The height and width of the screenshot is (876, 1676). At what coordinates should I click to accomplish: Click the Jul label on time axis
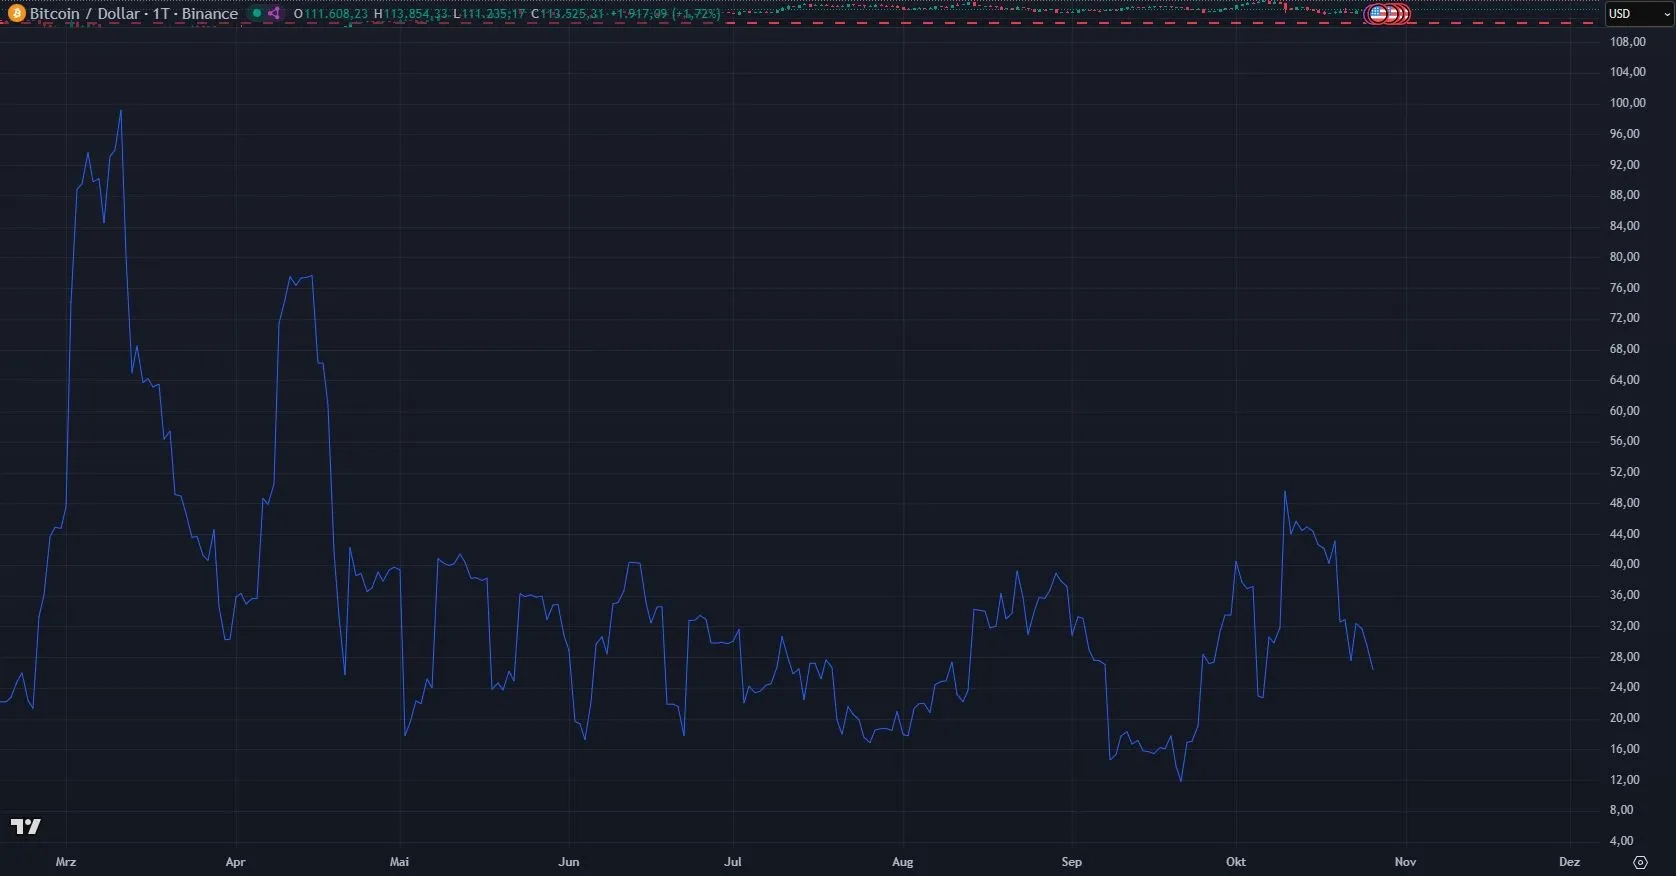pos(733,862)
